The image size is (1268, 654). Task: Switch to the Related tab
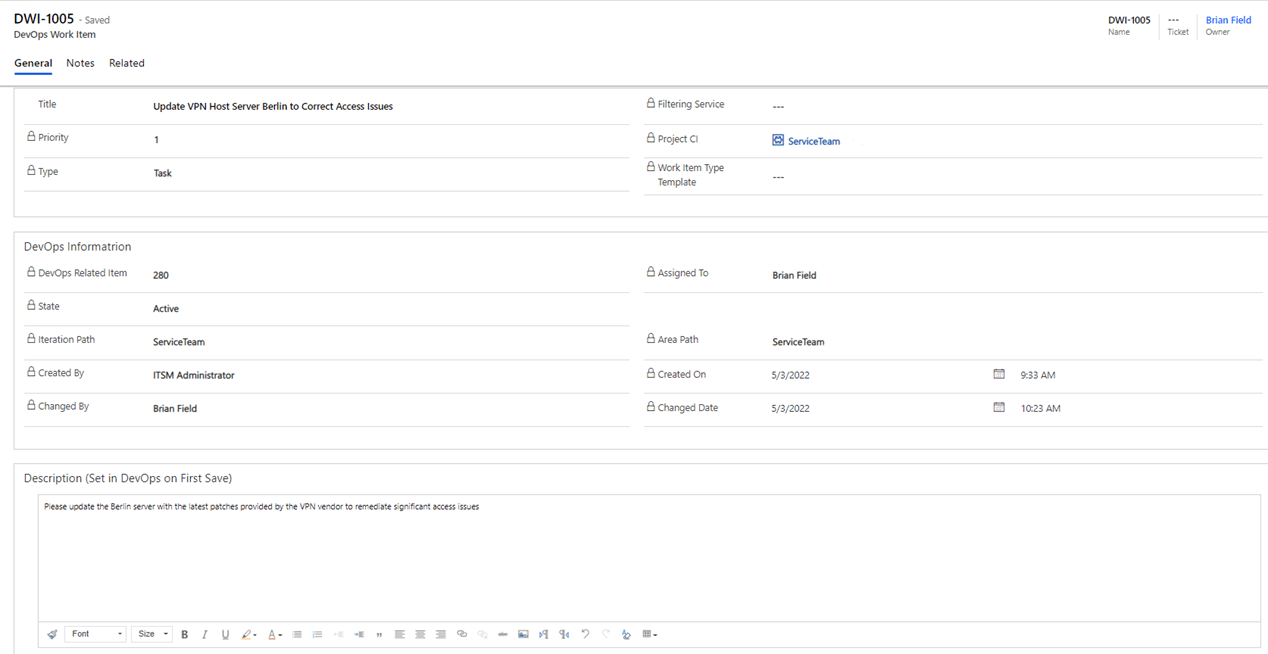click(x=127, y=63)
